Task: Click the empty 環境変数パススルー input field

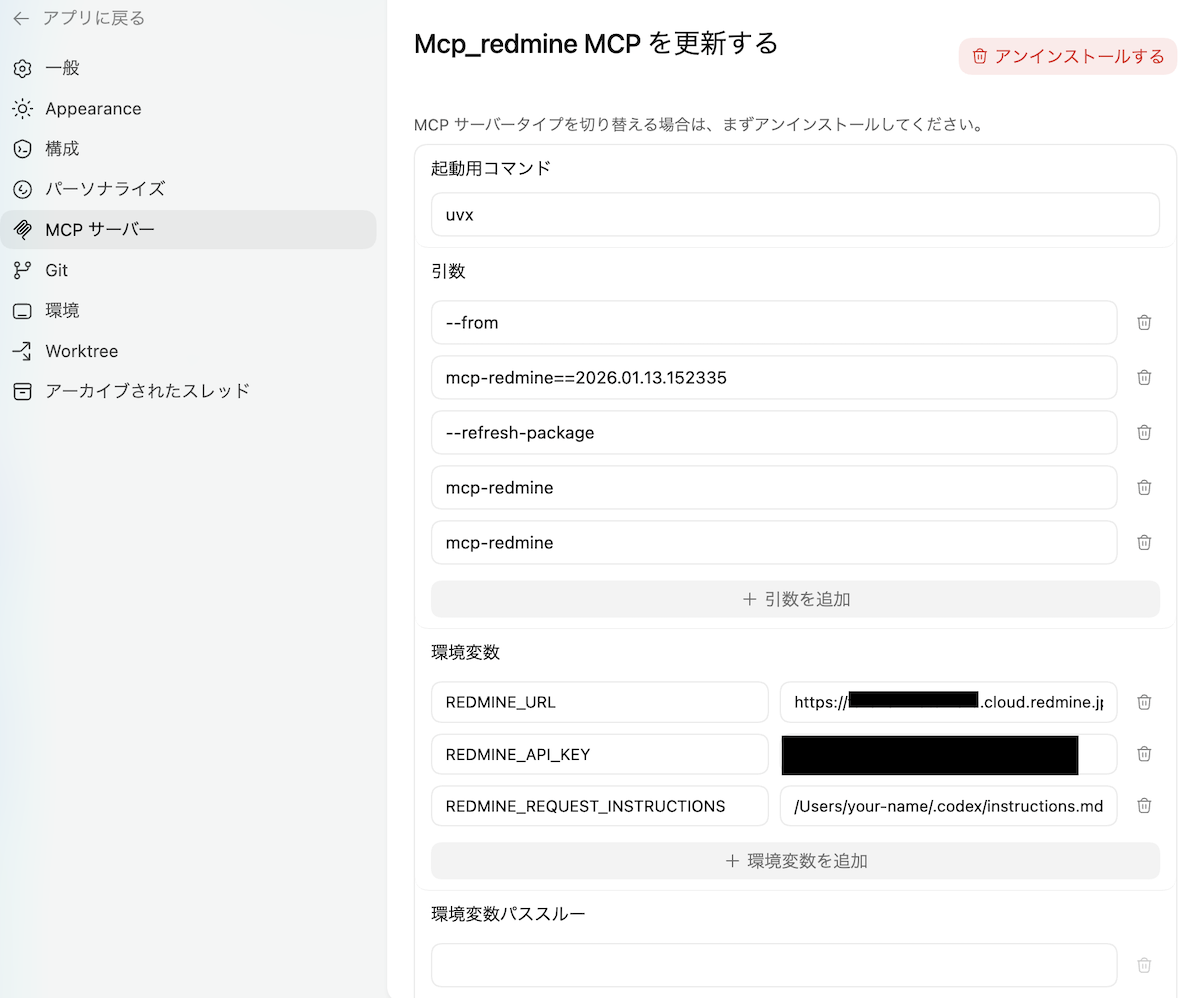Action: coord(773,965)
